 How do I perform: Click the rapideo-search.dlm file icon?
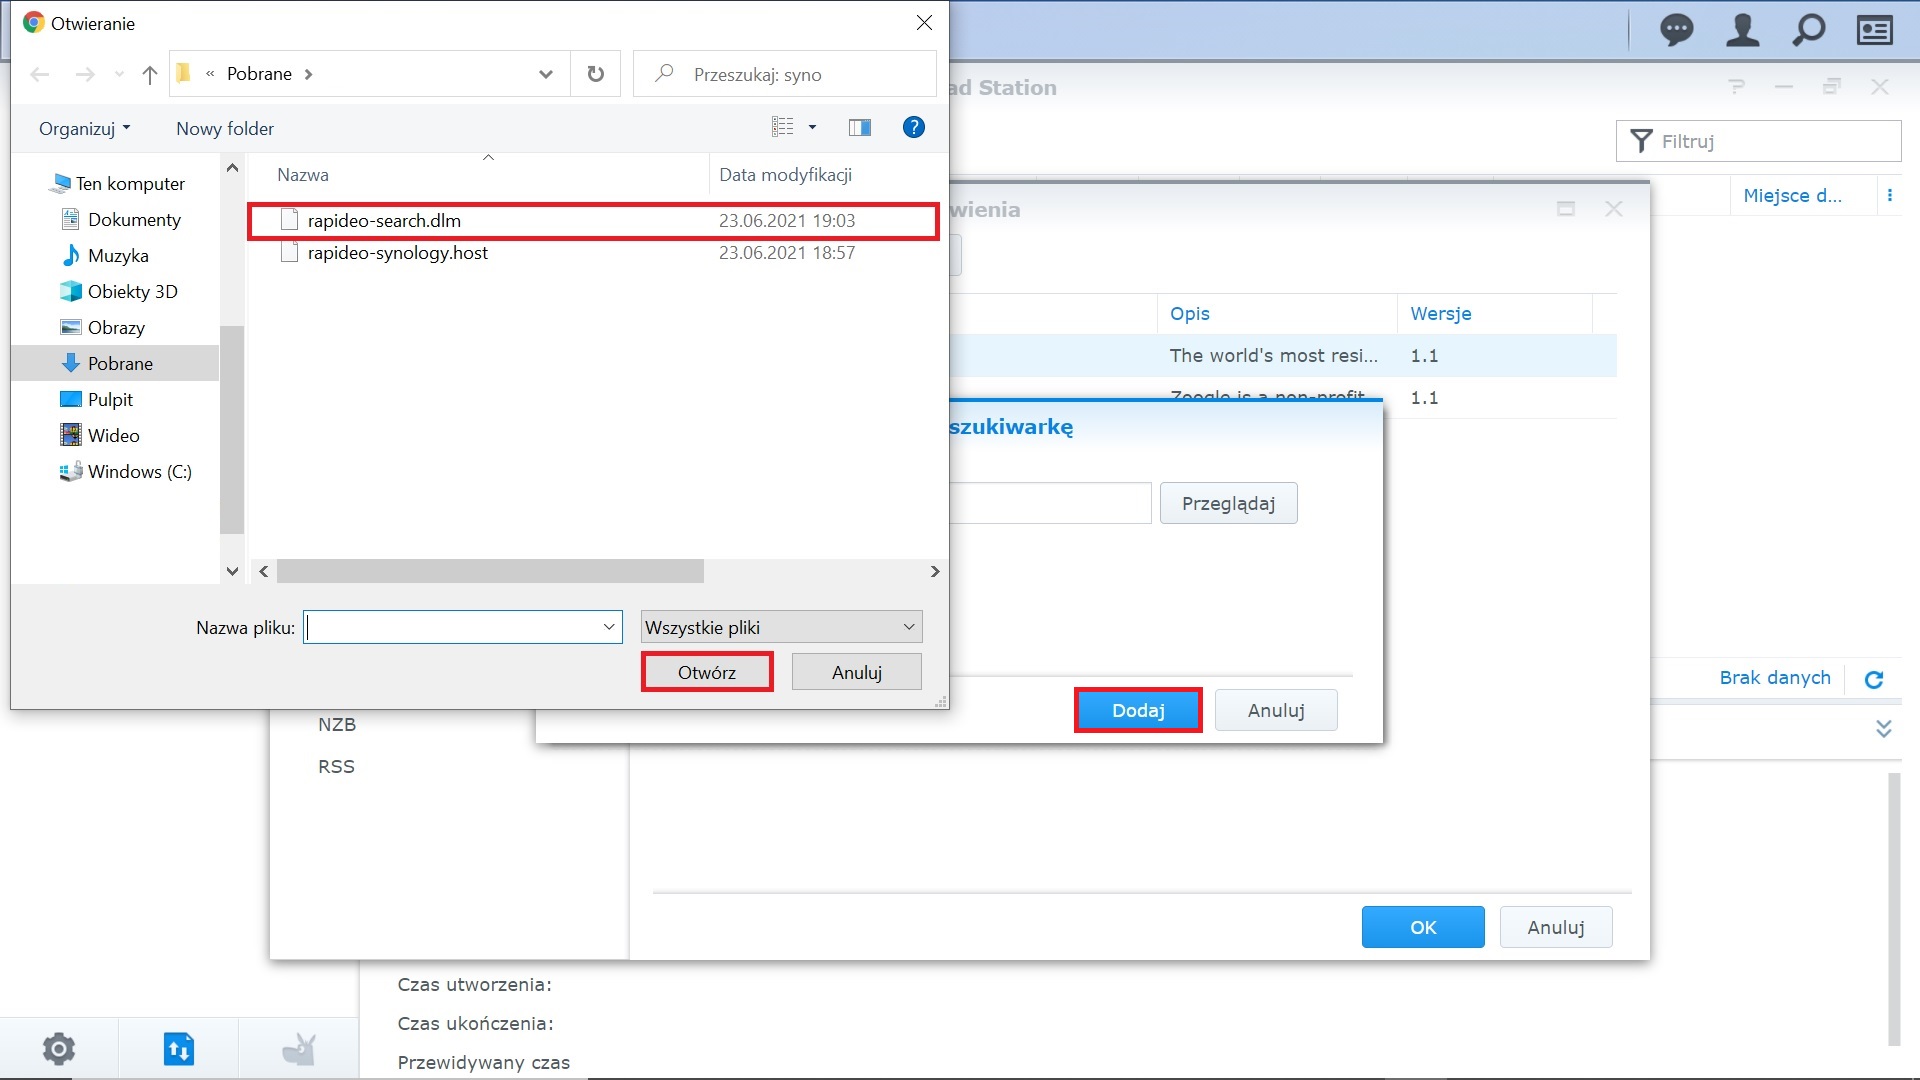pos(290,220)
